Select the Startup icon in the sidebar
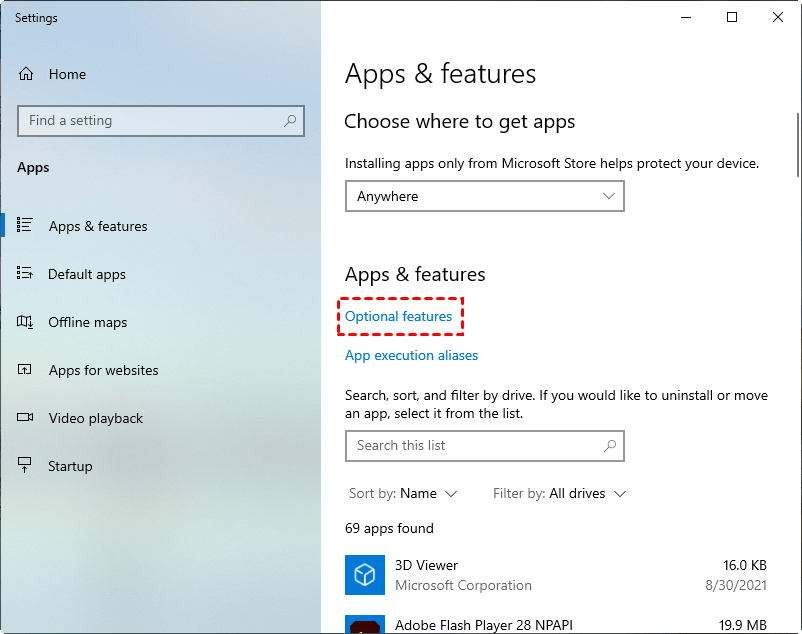 coord(27,466)
